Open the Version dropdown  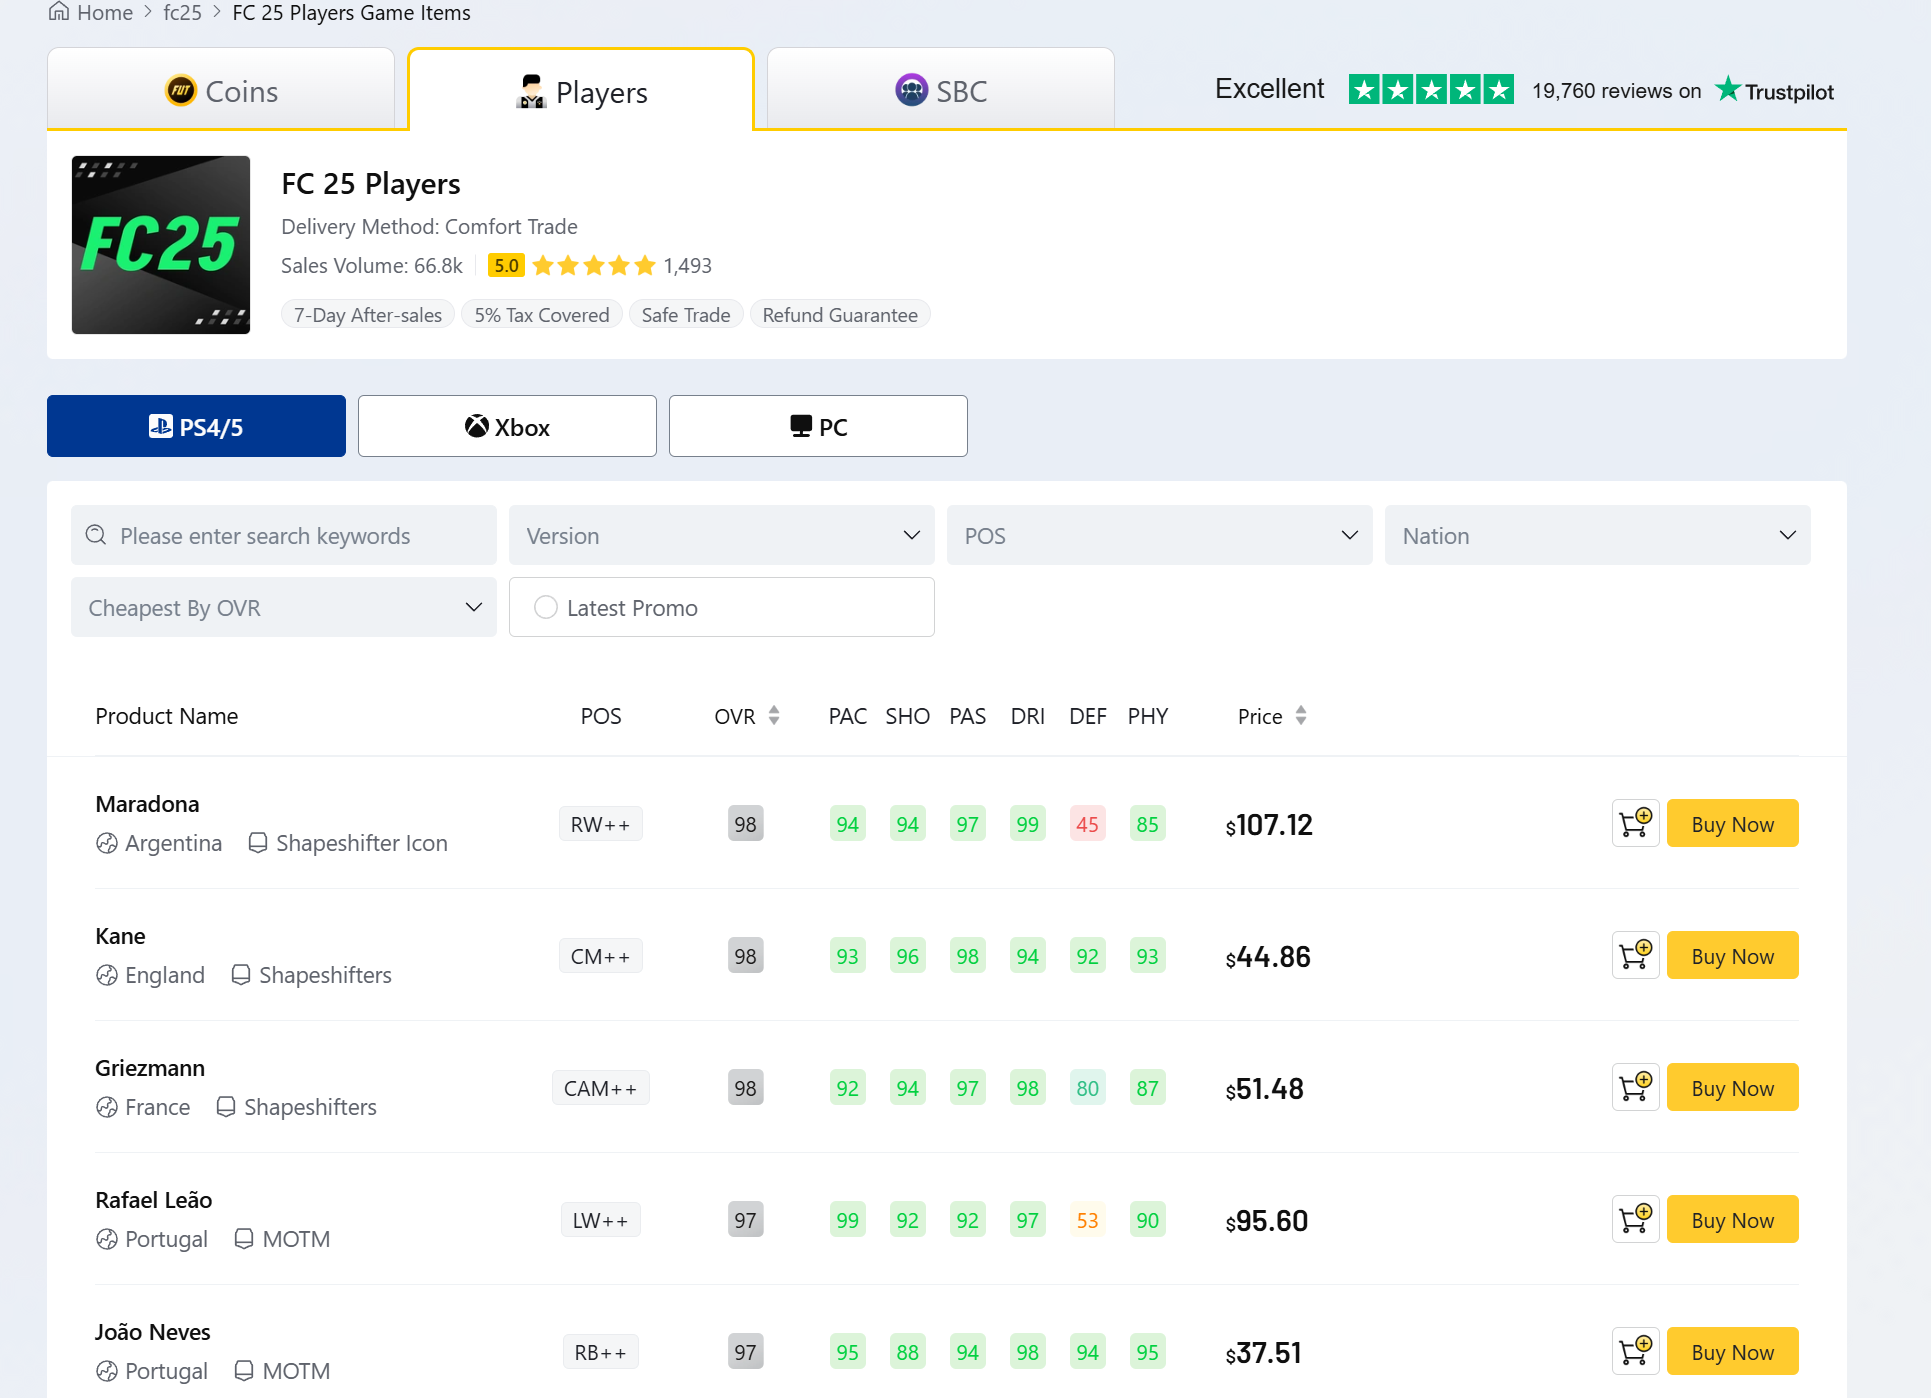click(x=721, y=535)
